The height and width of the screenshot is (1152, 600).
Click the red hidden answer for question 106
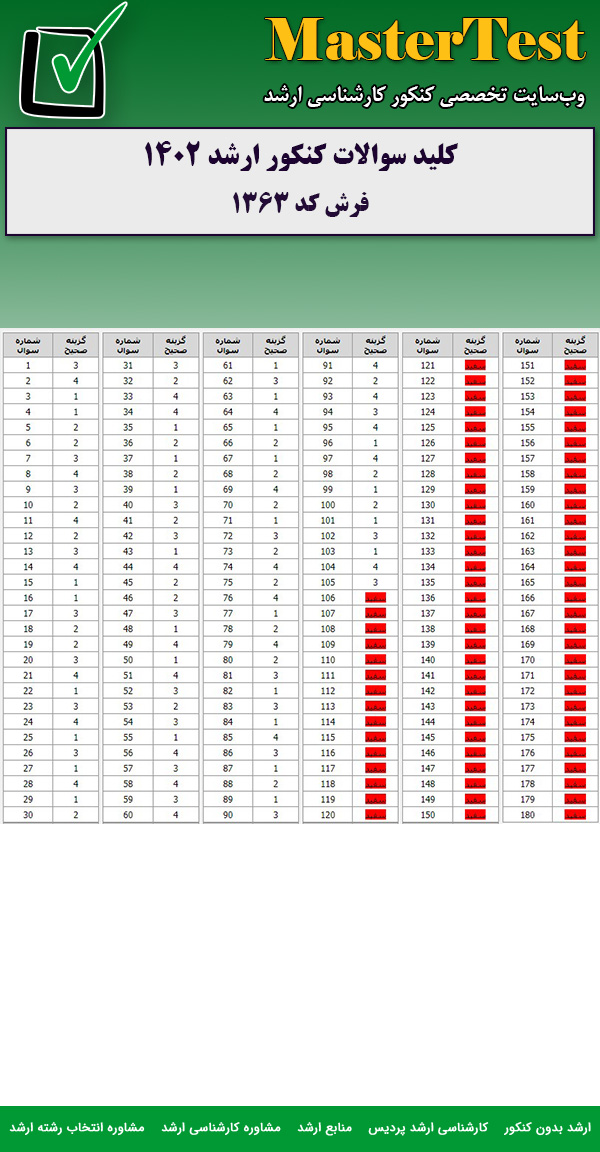[x=375, y=598]
